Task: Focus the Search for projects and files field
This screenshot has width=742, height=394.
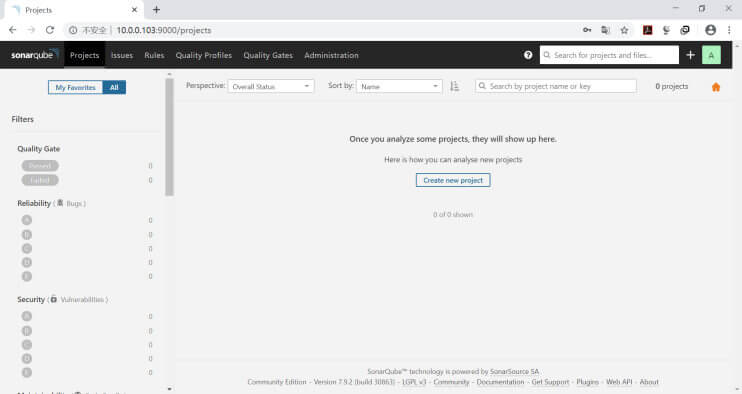Action: (x=610, y=55)
